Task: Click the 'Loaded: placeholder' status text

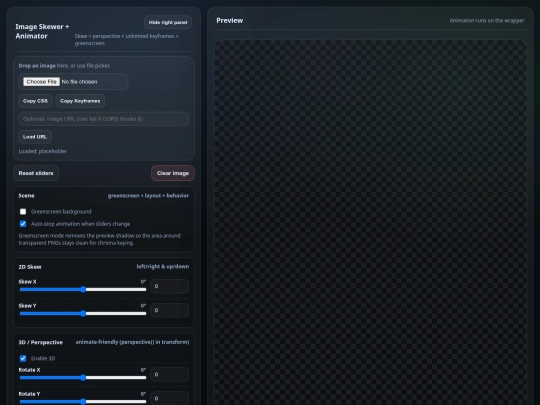Action: coord(43,151)
